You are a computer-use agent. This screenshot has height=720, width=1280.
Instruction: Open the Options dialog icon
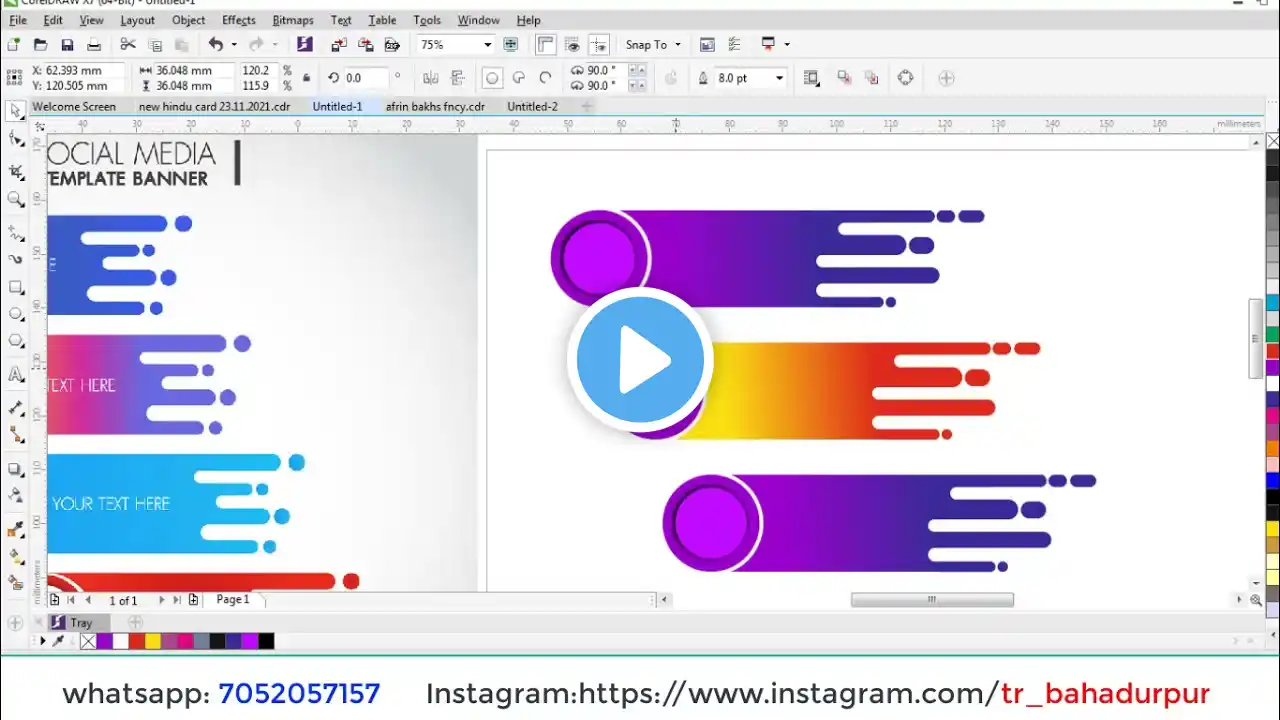click(x=735, y=44)
